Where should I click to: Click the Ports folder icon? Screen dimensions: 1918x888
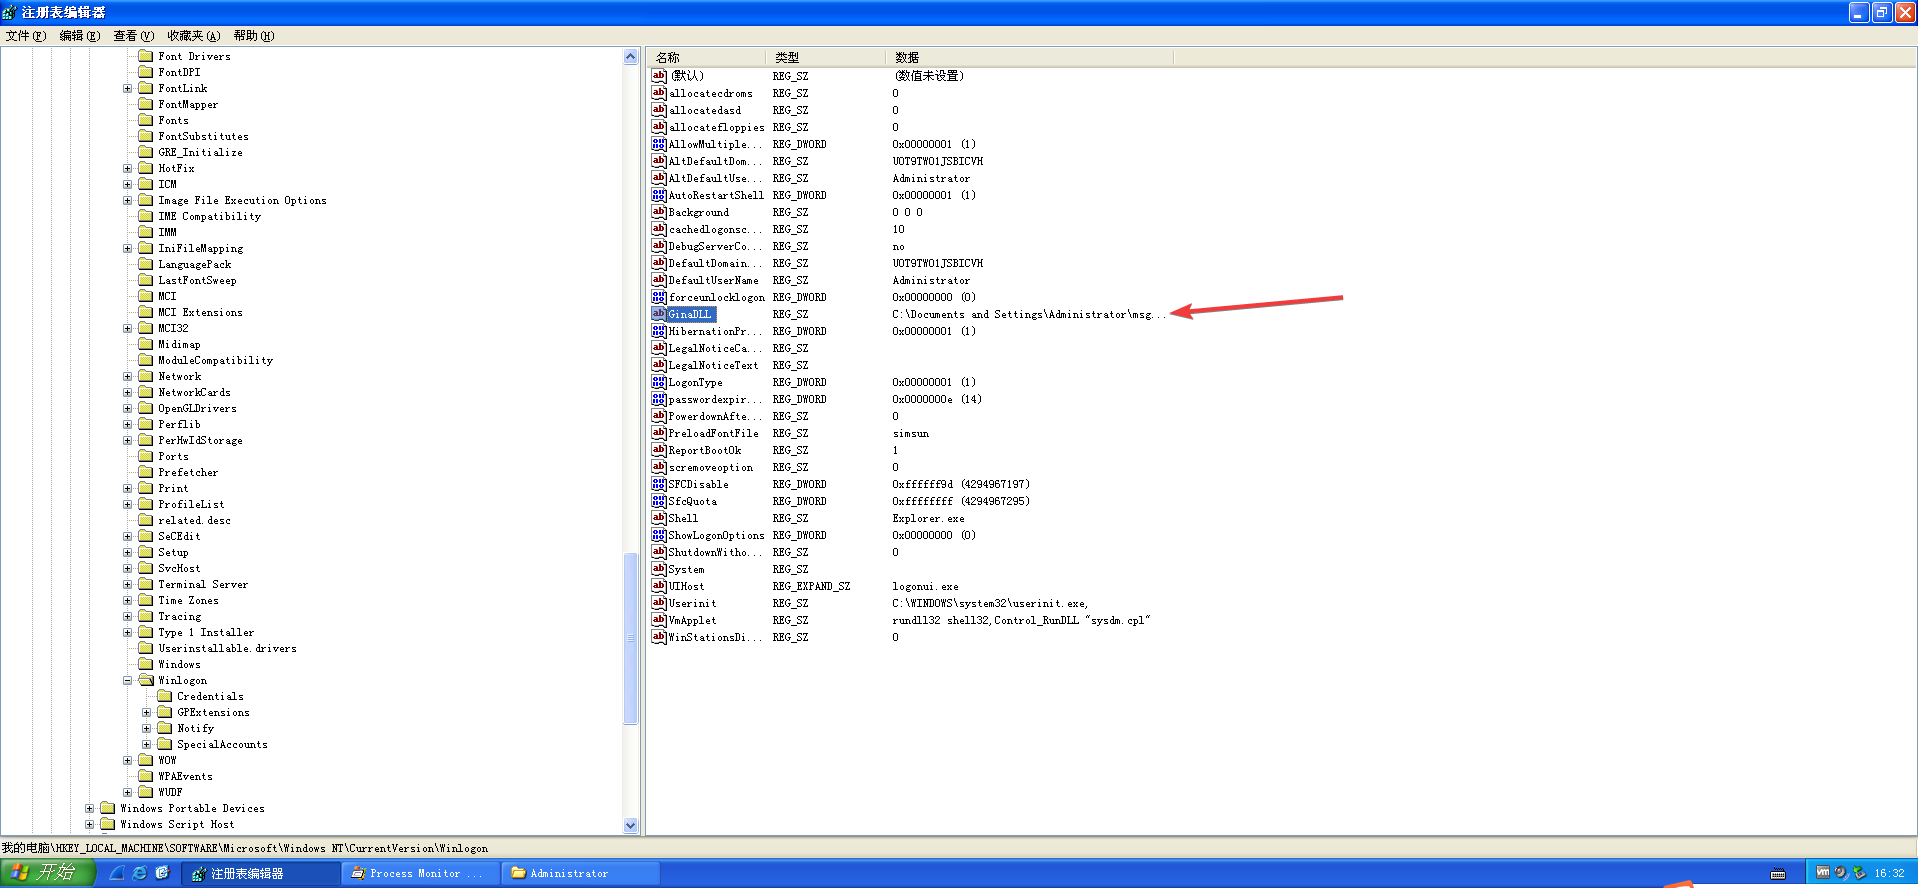pyautogui.click(x=145, y=456)
